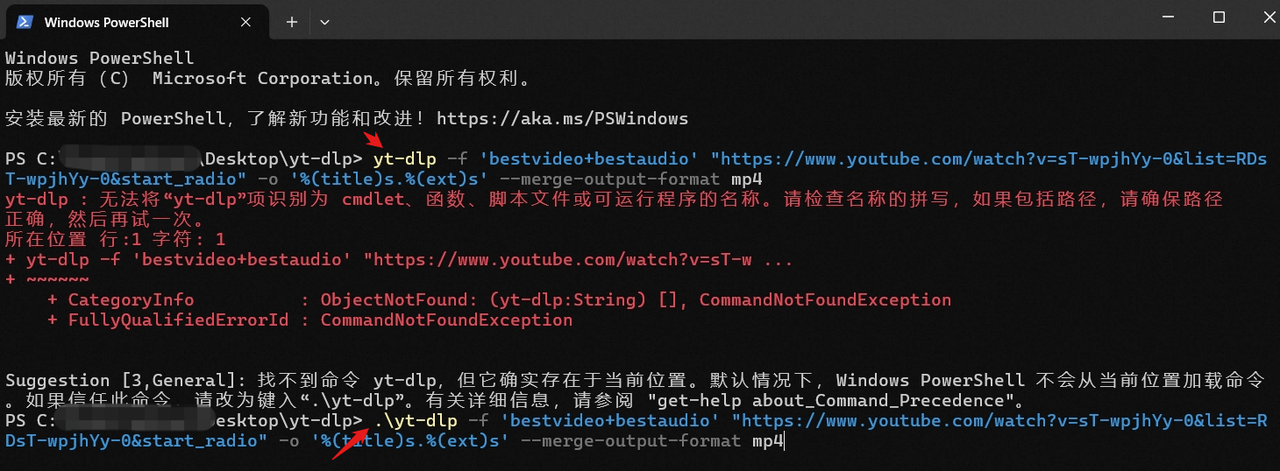Select the Windows PowerShell tab

click(x=137, y=22)
